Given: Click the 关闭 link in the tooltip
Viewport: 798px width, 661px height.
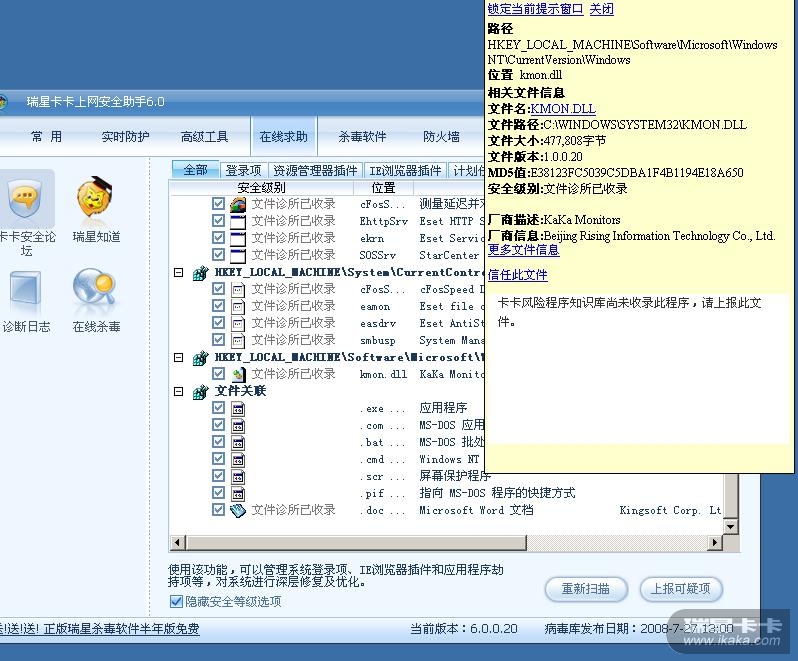Looking at the screenshot, I should coord(601,9).
